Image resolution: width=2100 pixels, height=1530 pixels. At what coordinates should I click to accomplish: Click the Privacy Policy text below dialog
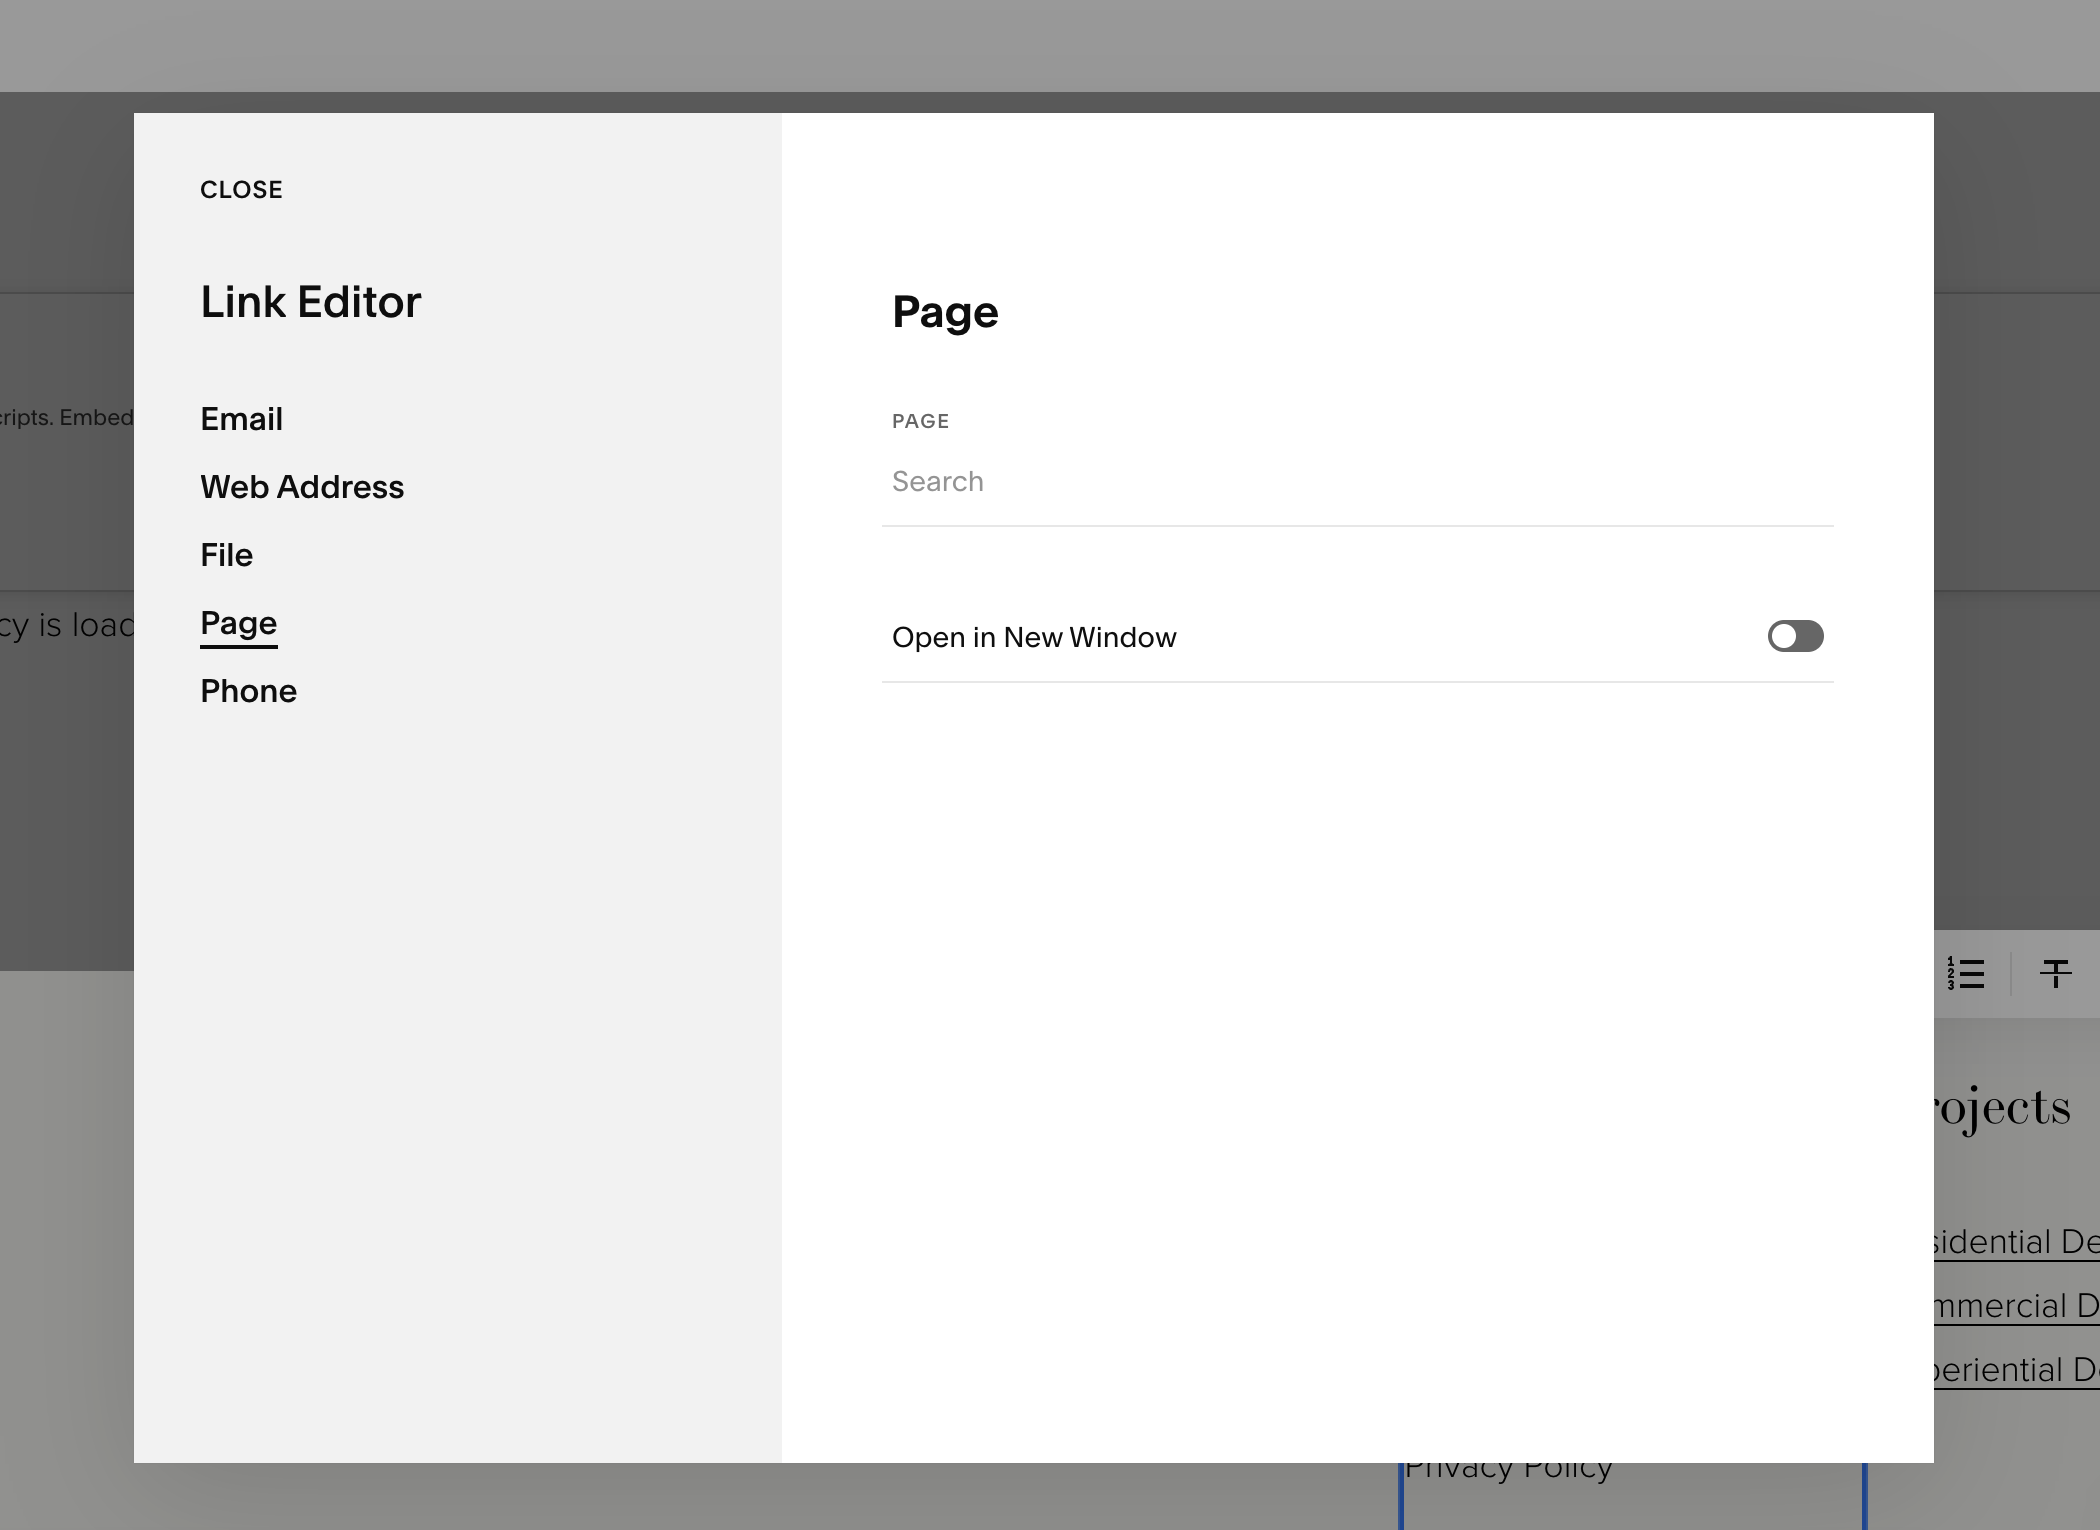1508,1470
